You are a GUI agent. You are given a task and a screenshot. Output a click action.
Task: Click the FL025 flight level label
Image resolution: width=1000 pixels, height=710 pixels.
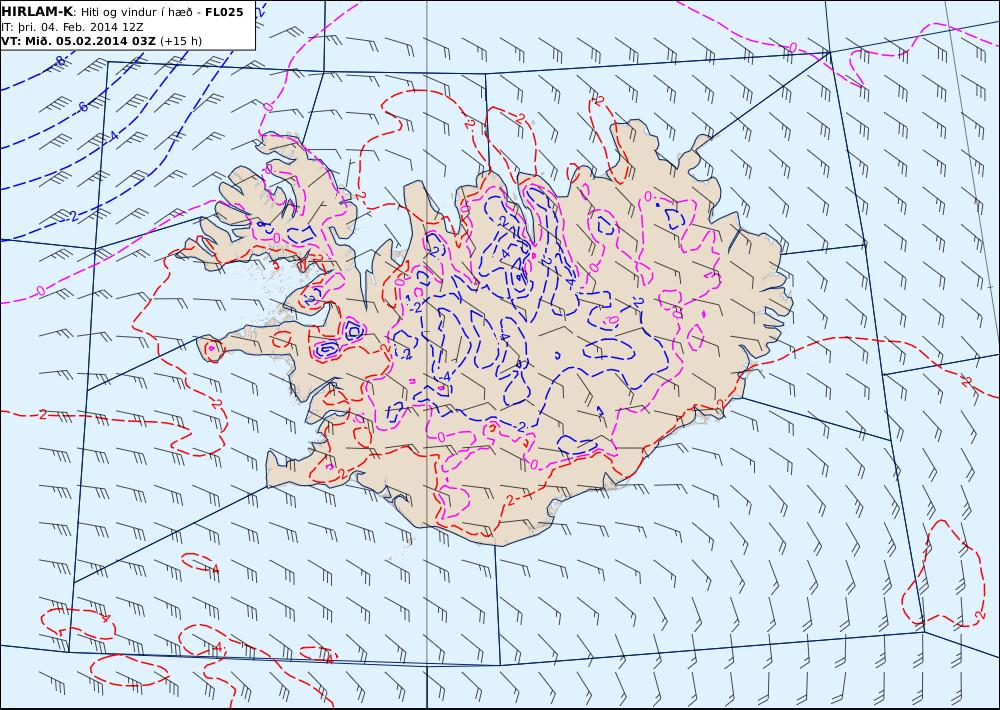pyautogui.click(x=224, y=12)
